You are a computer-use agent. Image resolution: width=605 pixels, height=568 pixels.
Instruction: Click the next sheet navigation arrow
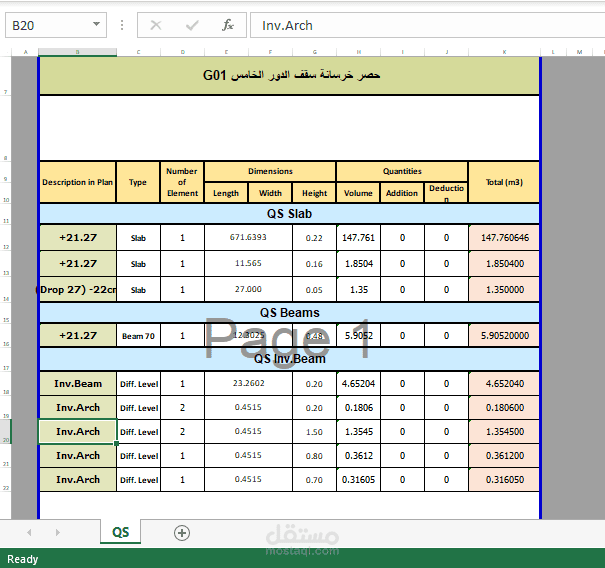(x=58, y=532)
